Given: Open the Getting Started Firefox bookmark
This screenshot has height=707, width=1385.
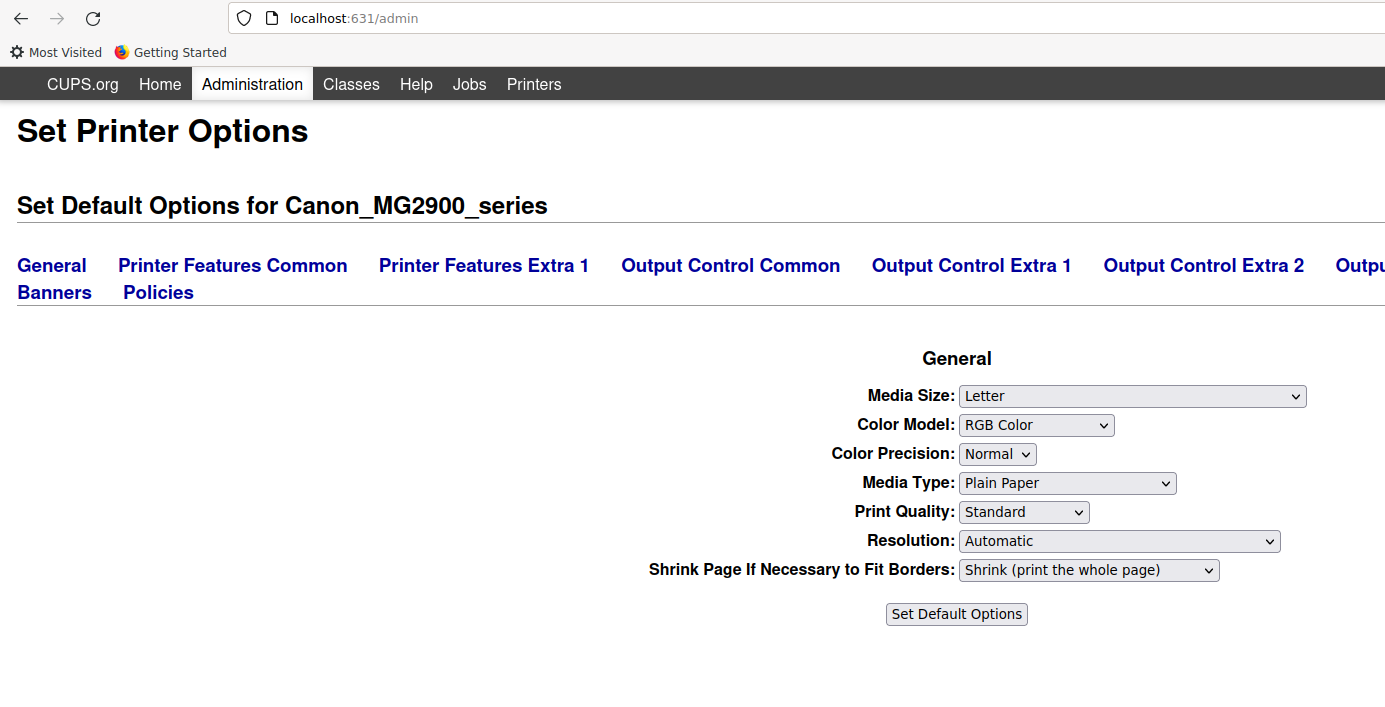Looking at the screenshot, I should (x=170, y=52).
